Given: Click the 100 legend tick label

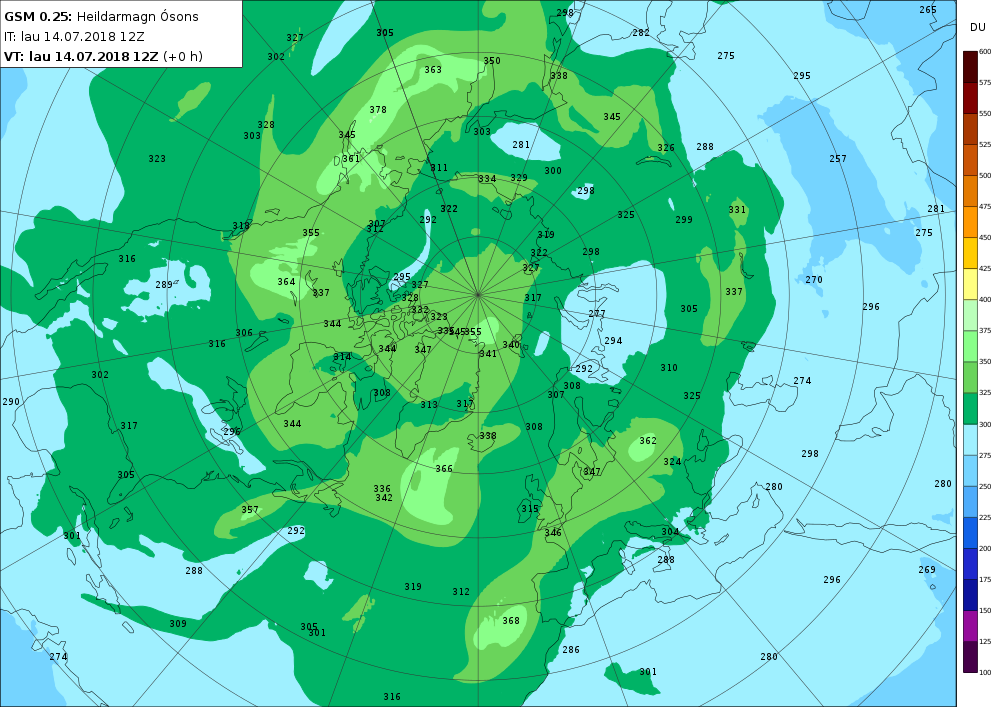Looking at the screenshot, I should (985, 672).
